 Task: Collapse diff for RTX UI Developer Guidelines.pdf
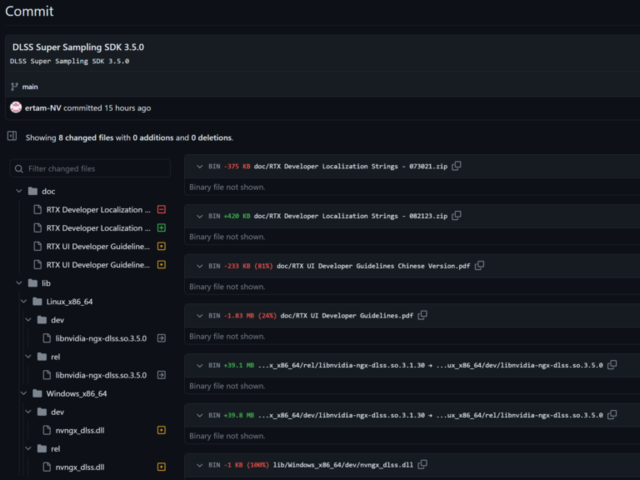pyautogui.click(x=199, y=316)
